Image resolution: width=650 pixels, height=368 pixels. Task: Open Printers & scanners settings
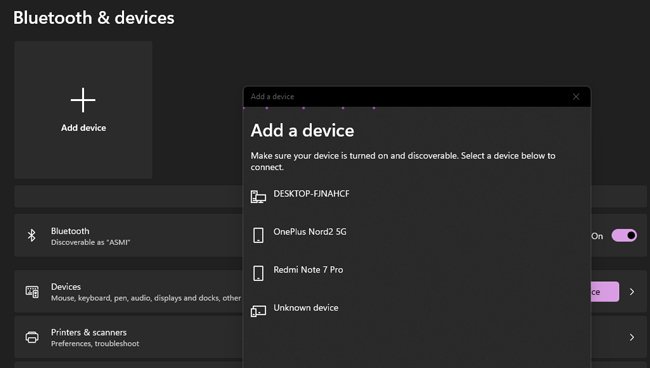(x=330, y=337)
